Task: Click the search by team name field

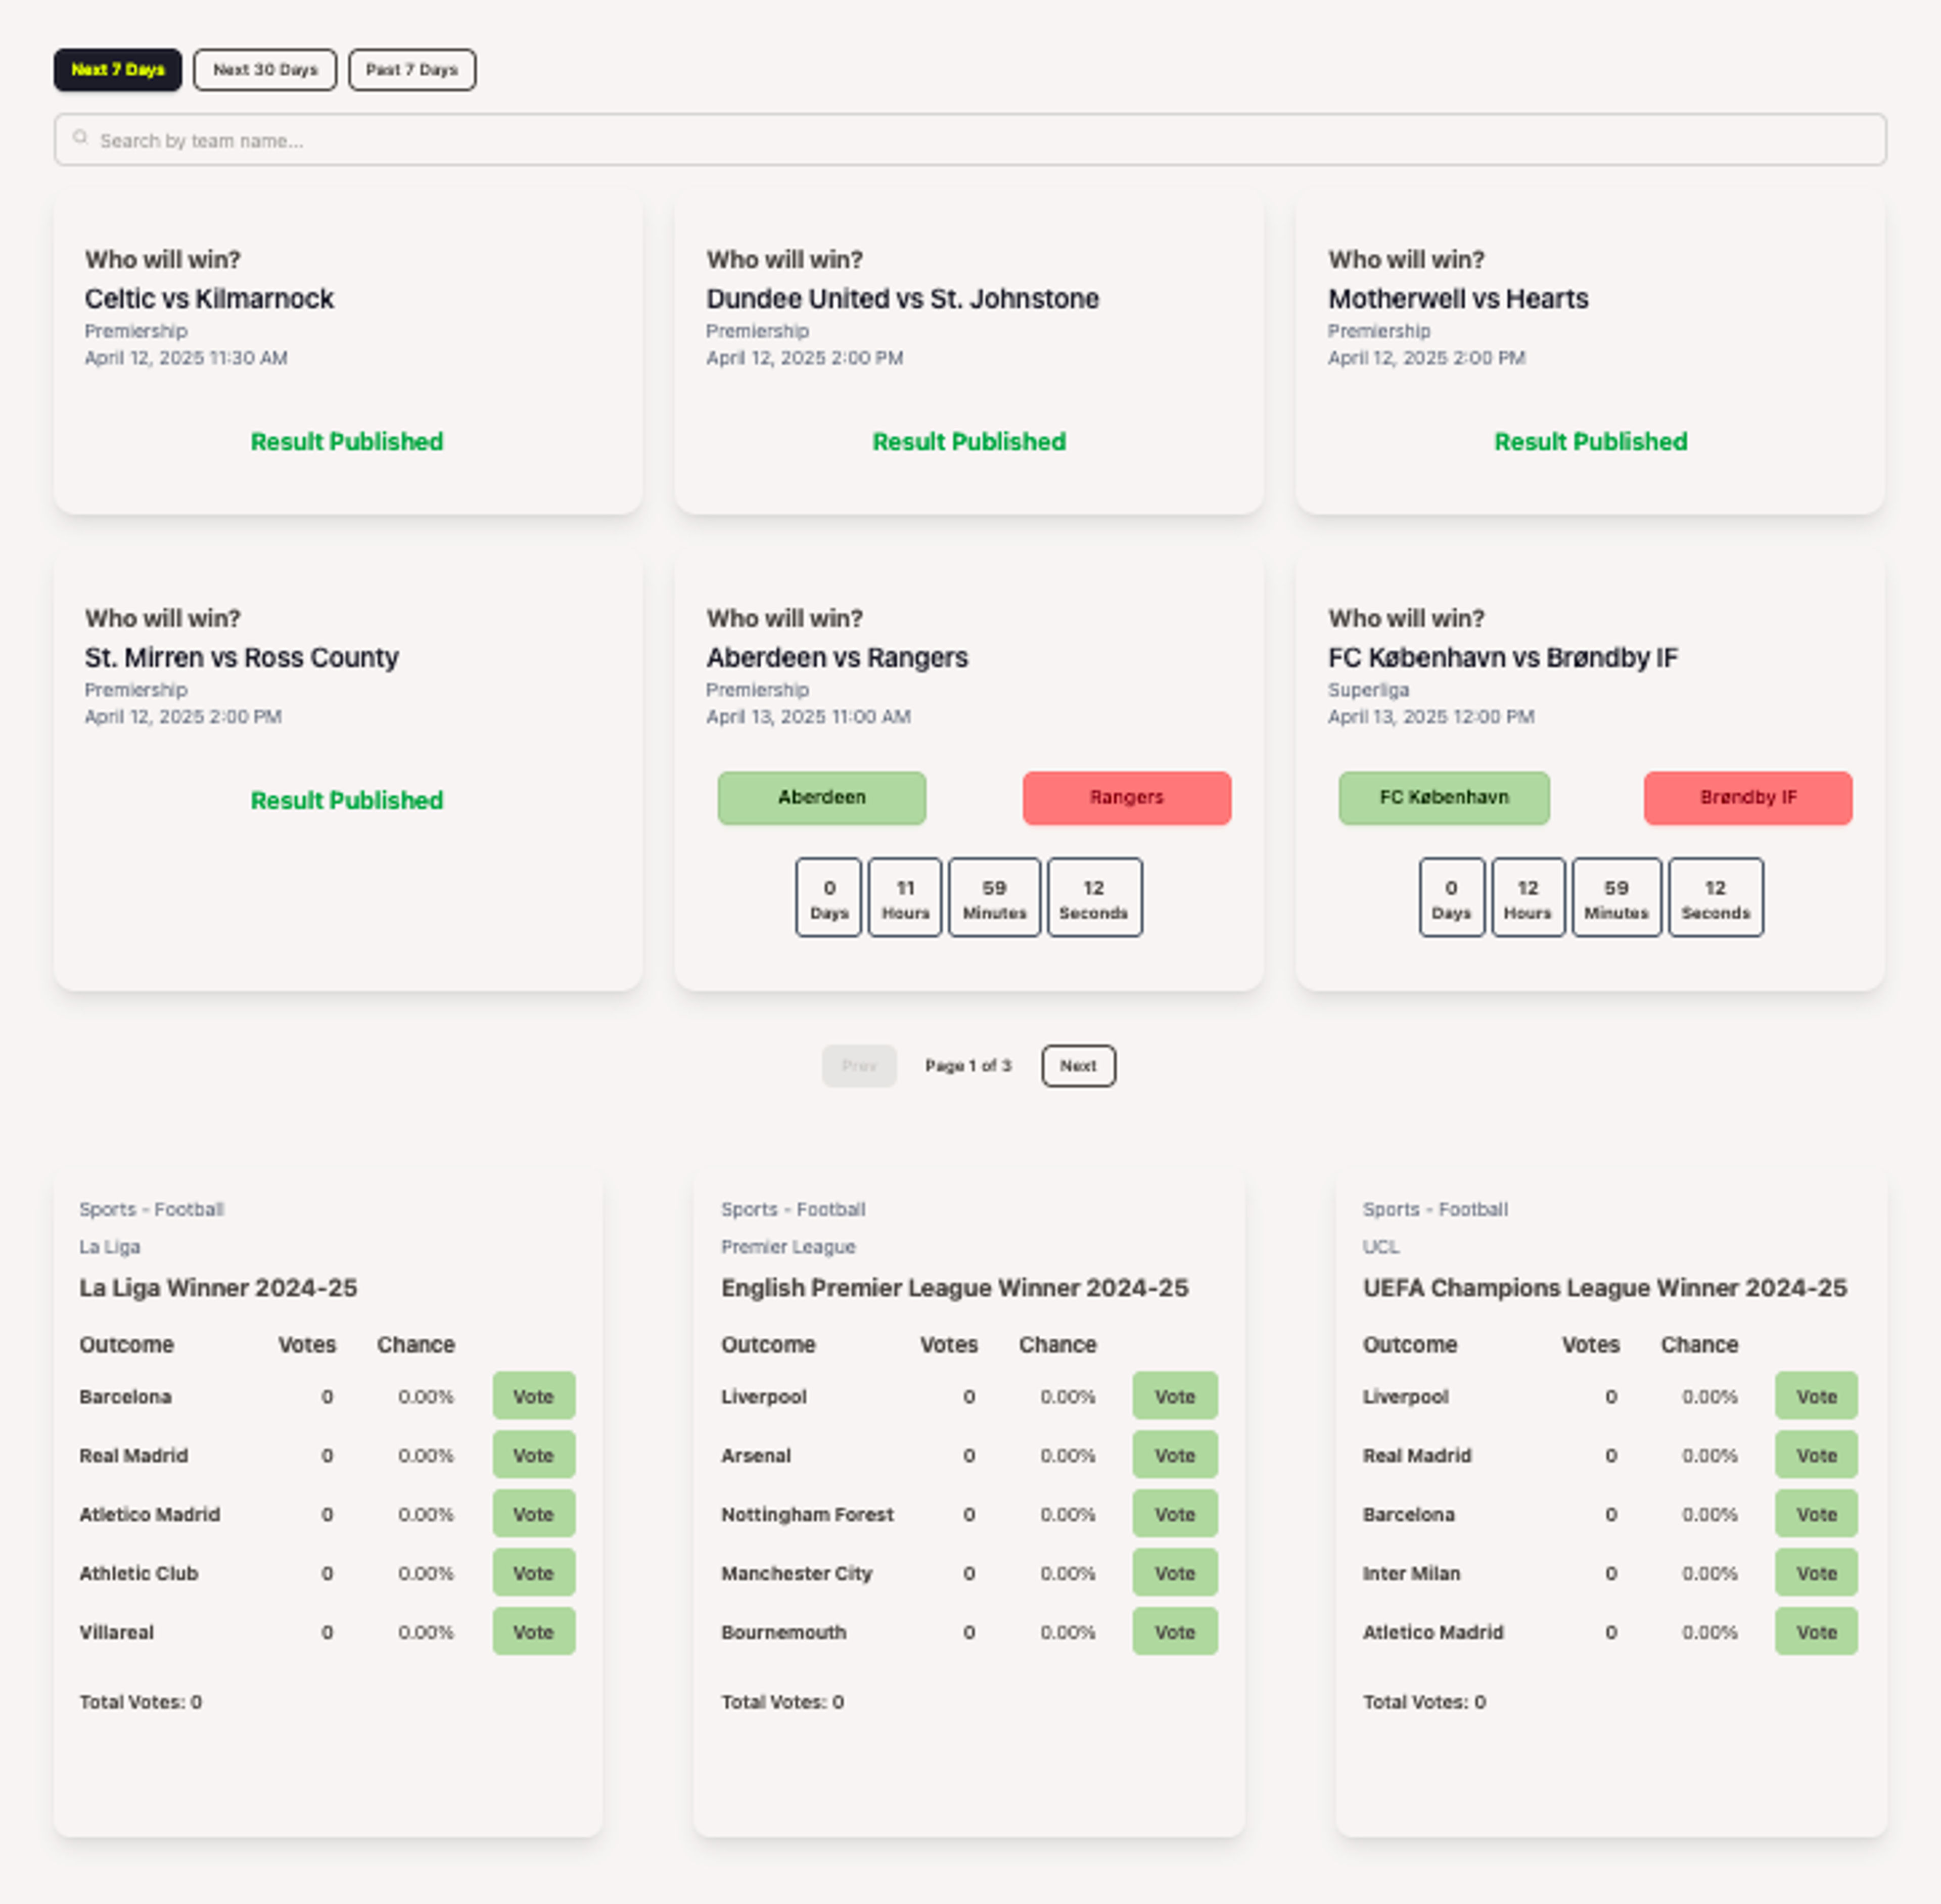Action: (970, 140)
